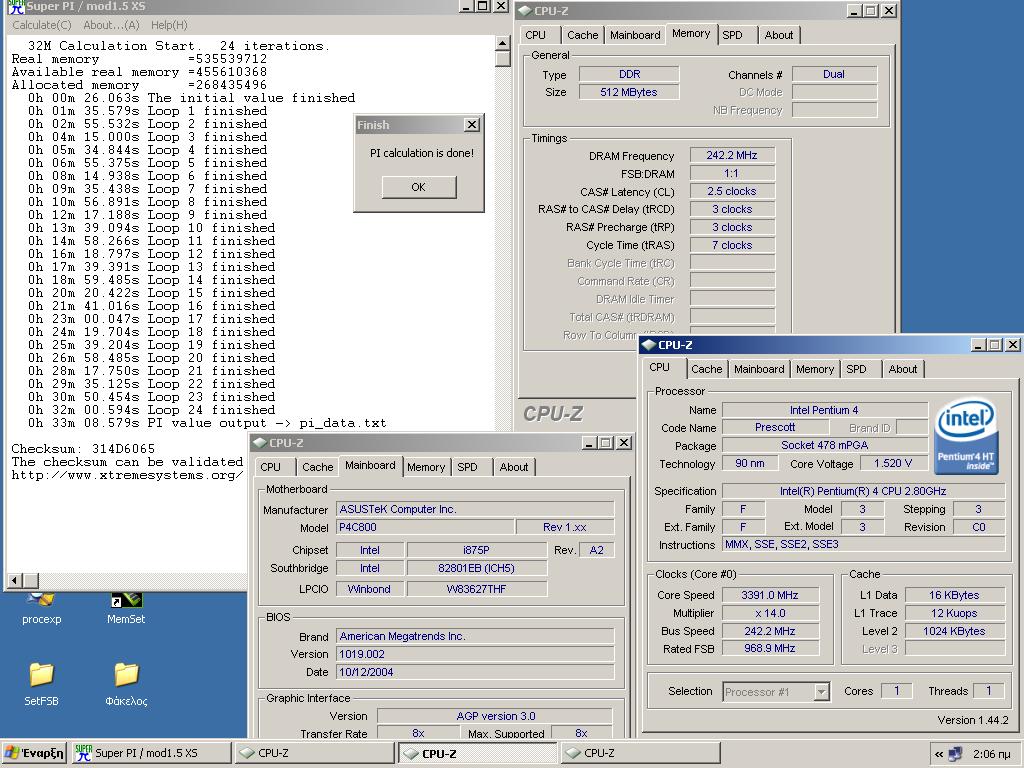Screen dimensions: 1024x768
Task: Click the BIOS date 10/12/2004 field
Action: pos(475,672)
